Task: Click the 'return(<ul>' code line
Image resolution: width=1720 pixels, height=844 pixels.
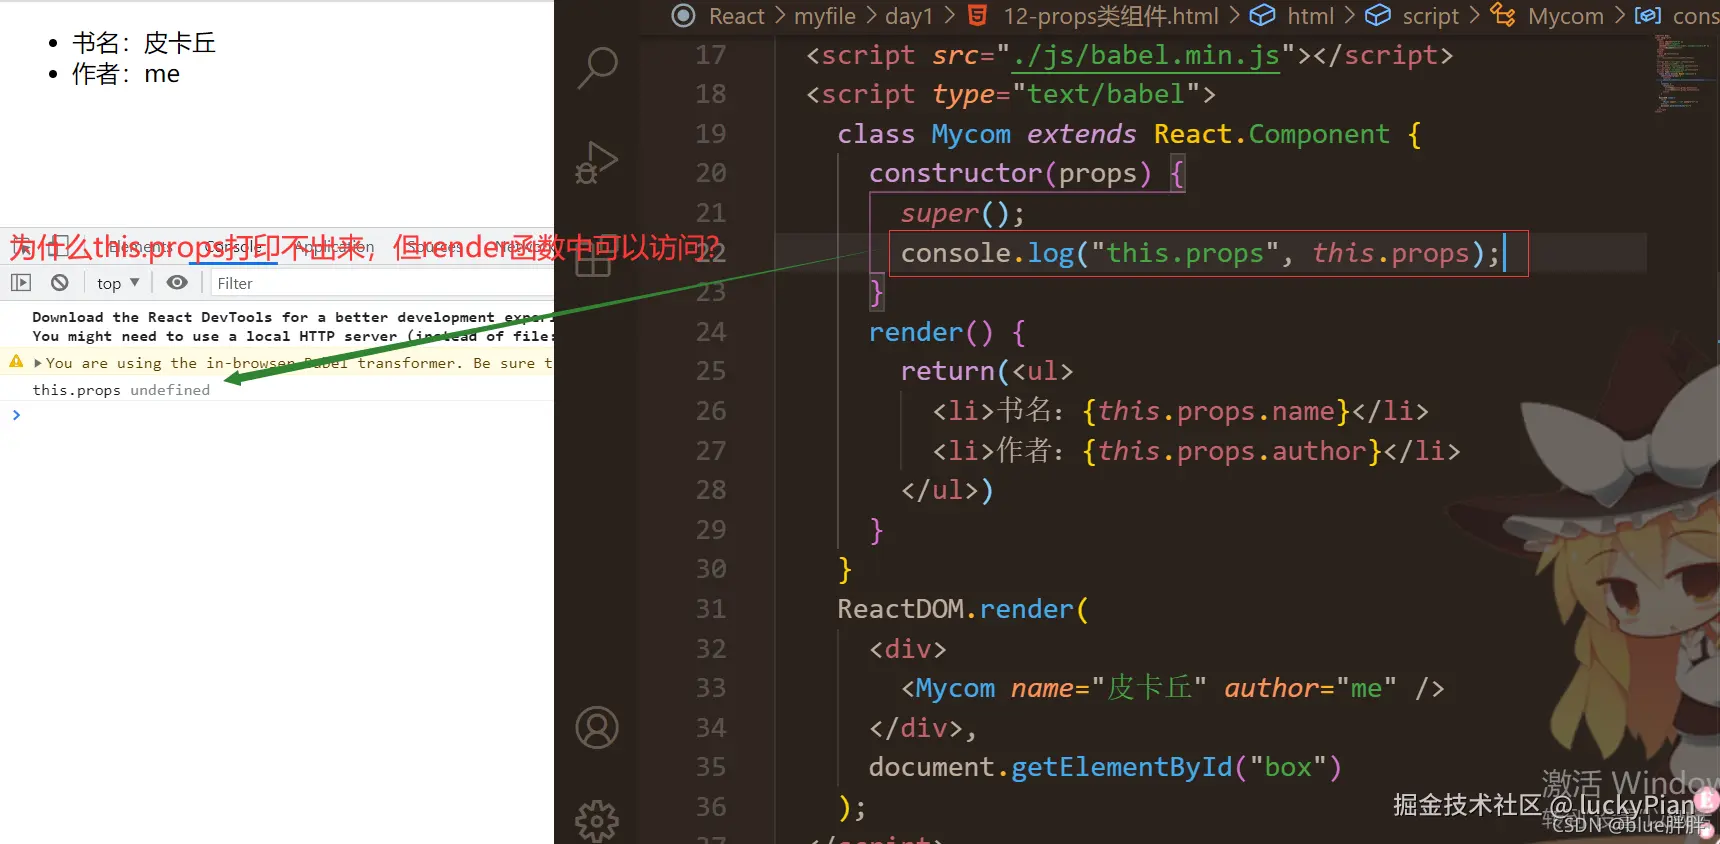Action: coord(987,371)
